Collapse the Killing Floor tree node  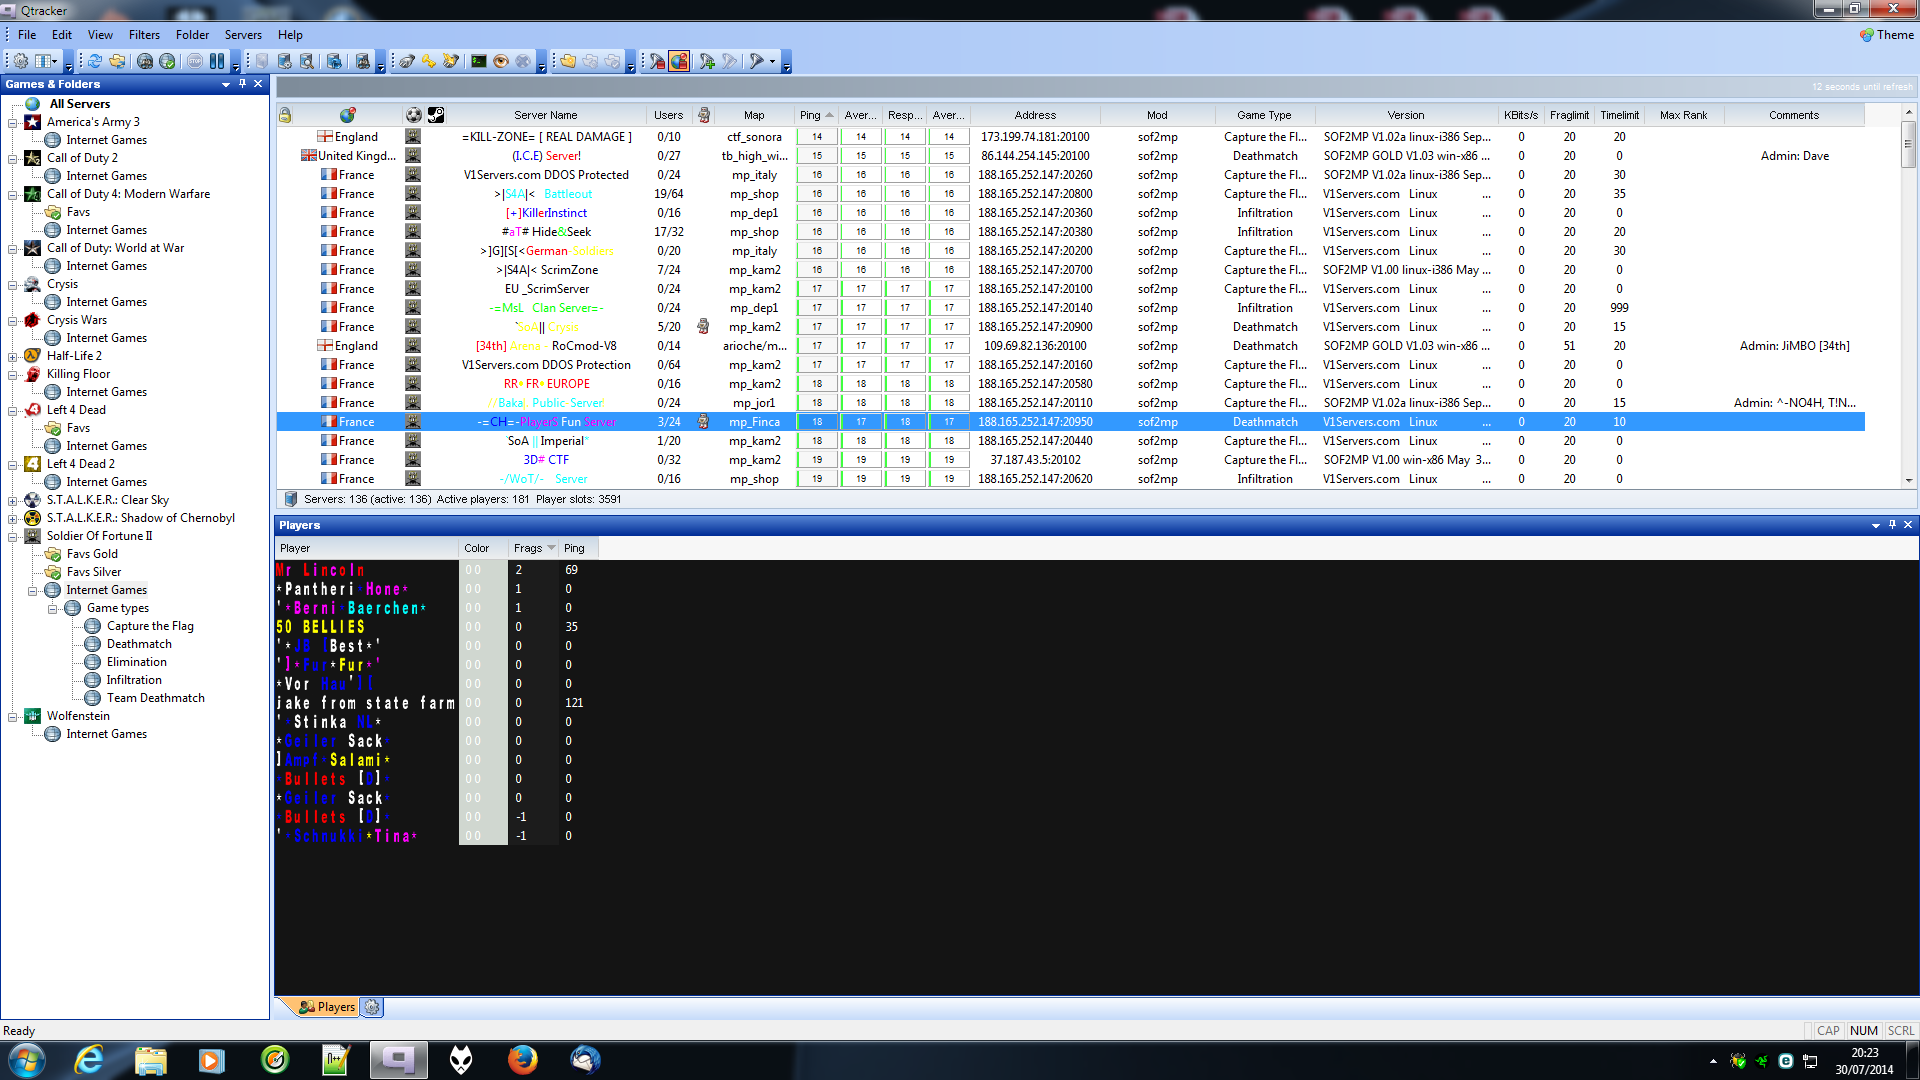(x=12, y=374)
